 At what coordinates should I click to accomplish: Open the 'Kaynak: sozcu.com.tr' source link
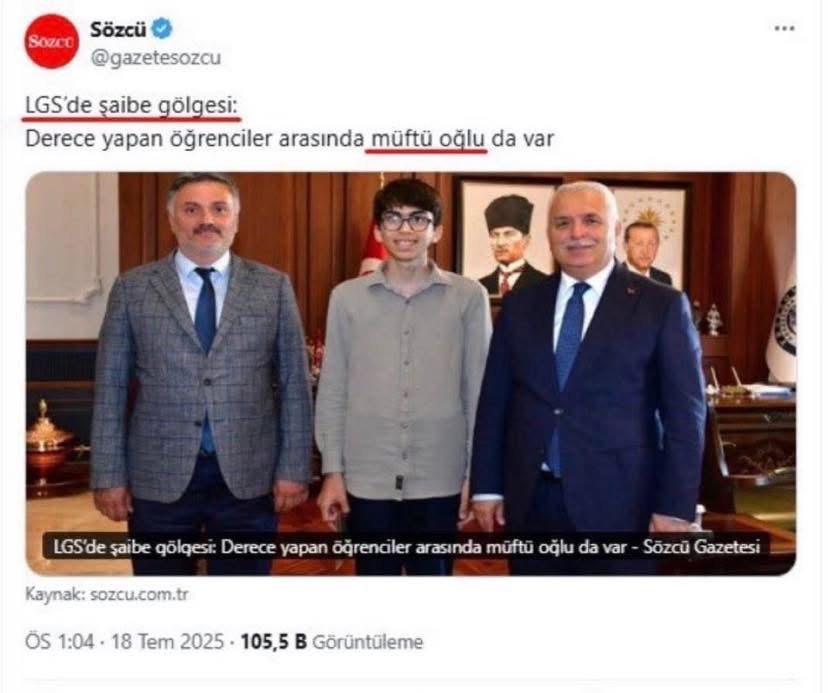107,594
